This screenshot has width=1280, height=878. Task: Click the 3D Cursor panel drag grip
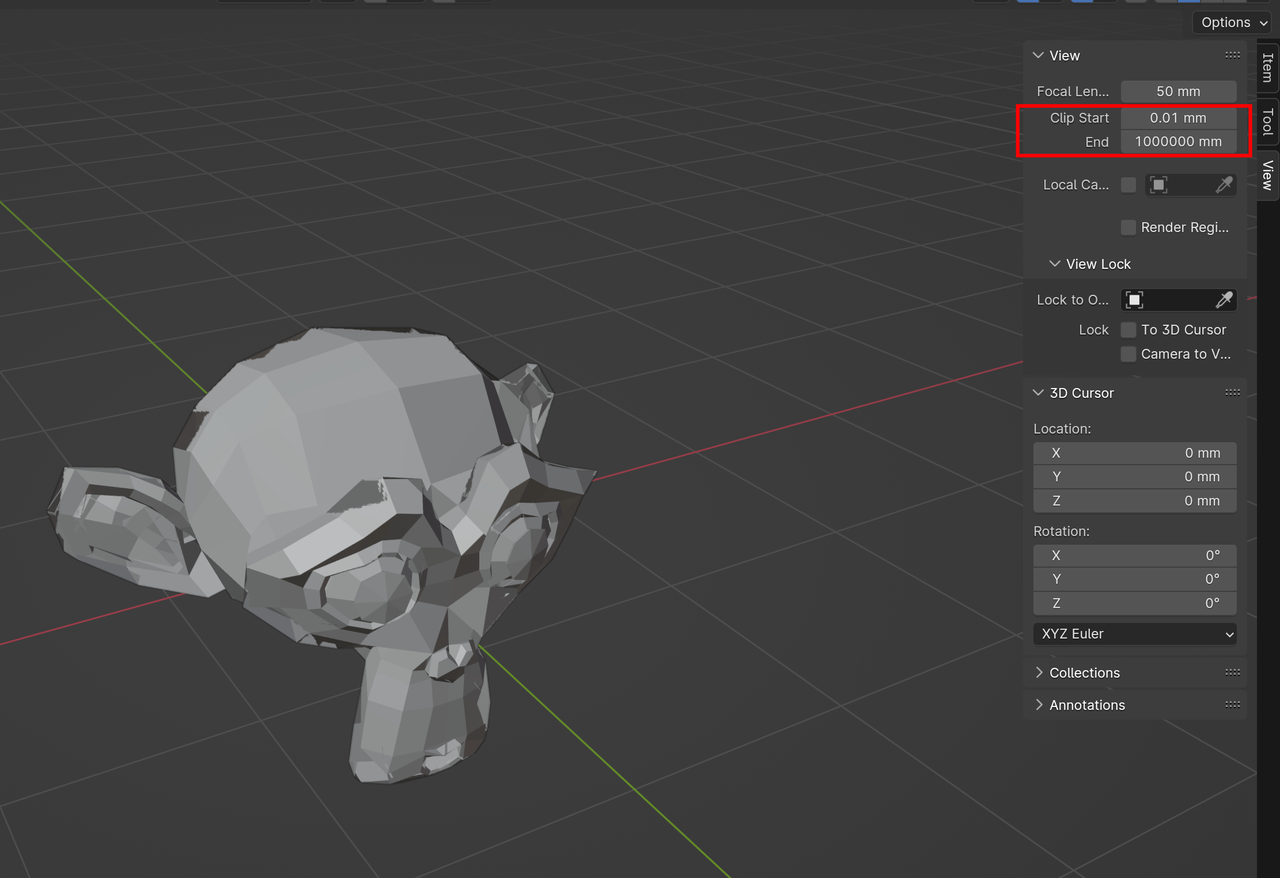point(1232,393)
